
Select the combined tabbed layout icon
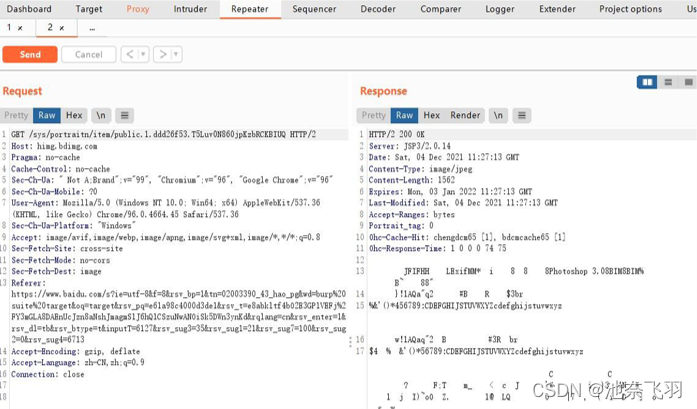coord(688,82)
